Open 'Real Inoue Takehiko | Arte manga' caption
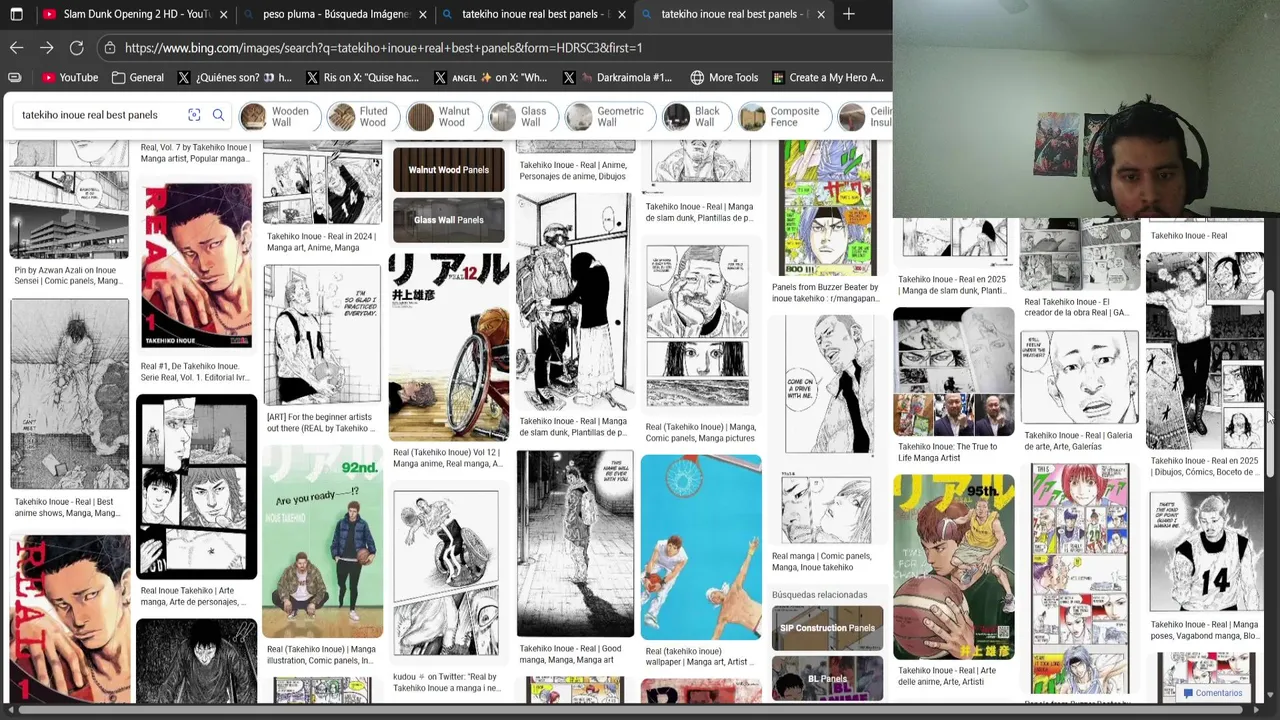Screen dimensions: 1280x720 click(x=194, y=596)
